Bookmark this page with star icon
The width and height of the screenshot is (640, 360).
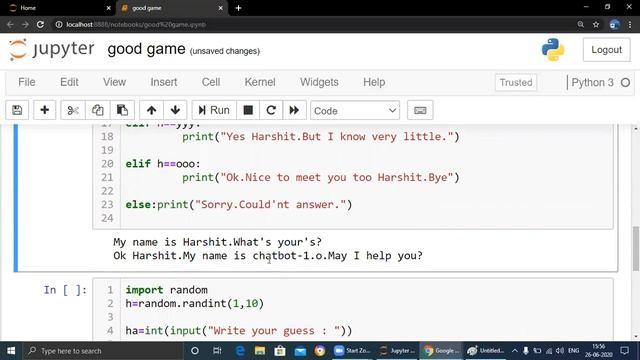pos(596,24)
